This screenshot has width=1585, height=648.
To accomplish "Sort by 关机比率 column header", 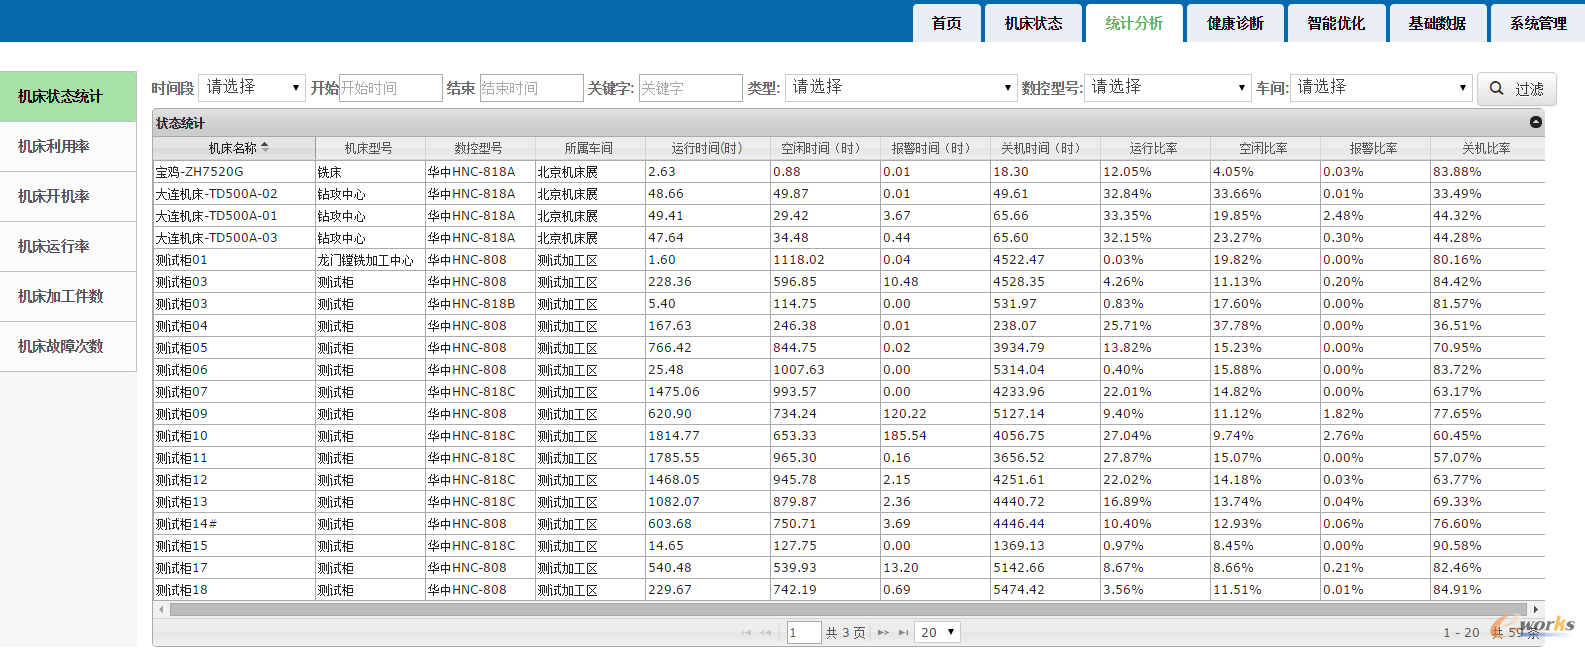I will (x=1487, y=148).
